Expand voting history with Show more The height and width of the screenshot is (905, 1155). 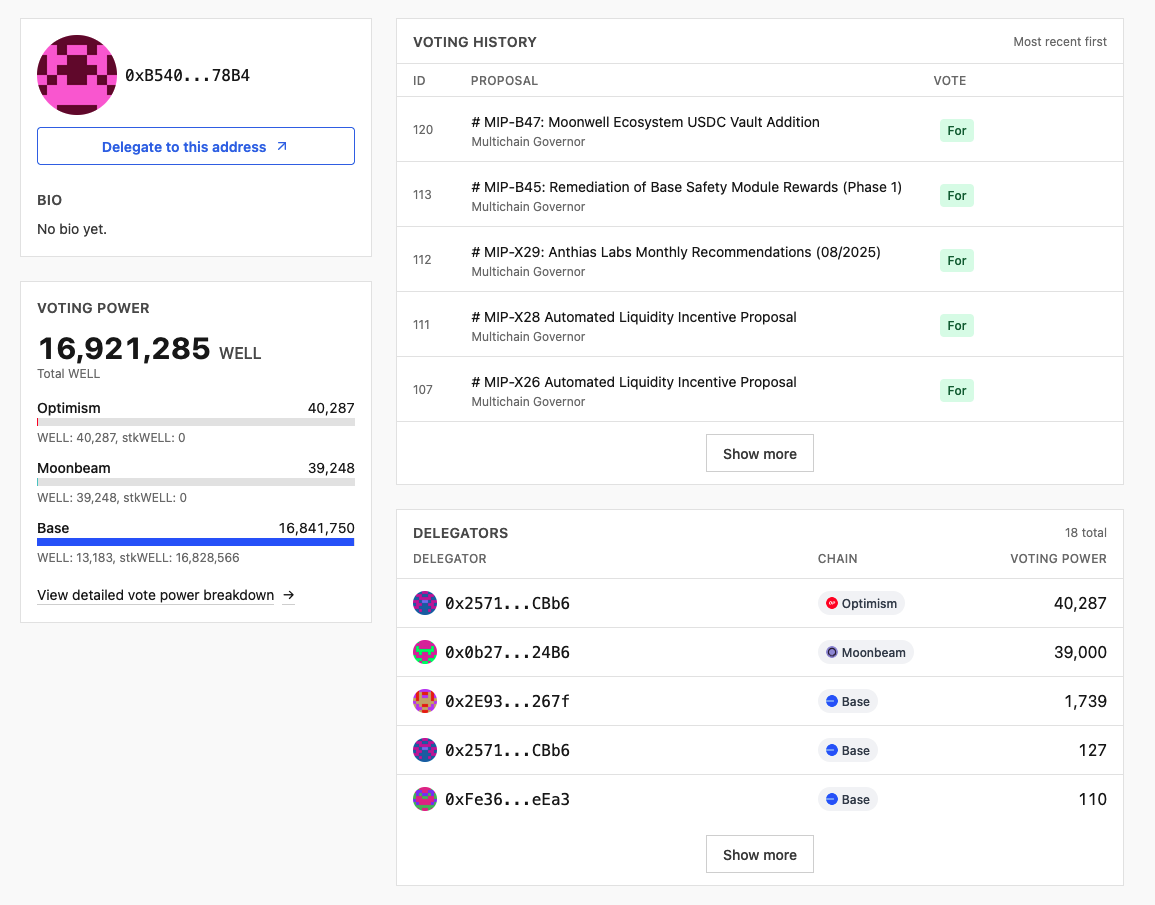759,453
